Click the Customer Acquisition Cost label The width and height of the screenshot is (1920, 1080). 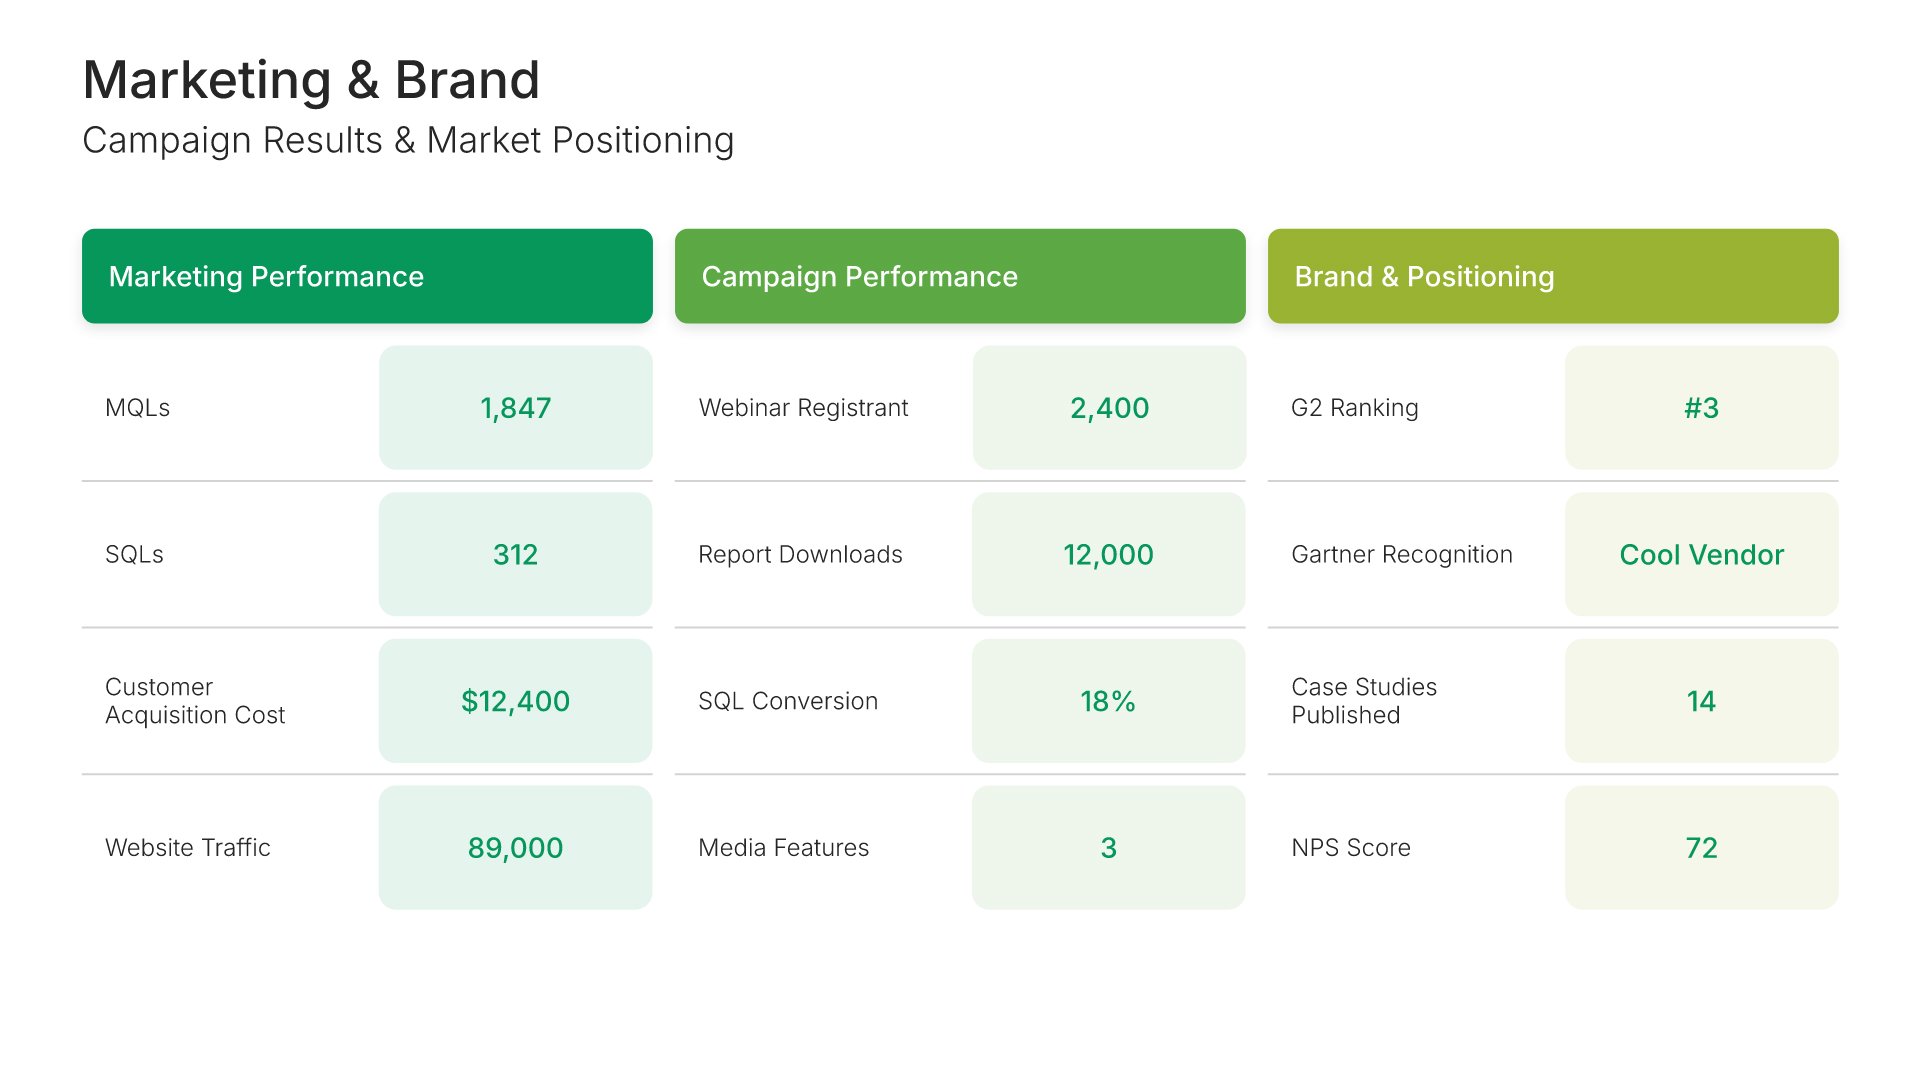pyautogui.click(x=195, y=701)
